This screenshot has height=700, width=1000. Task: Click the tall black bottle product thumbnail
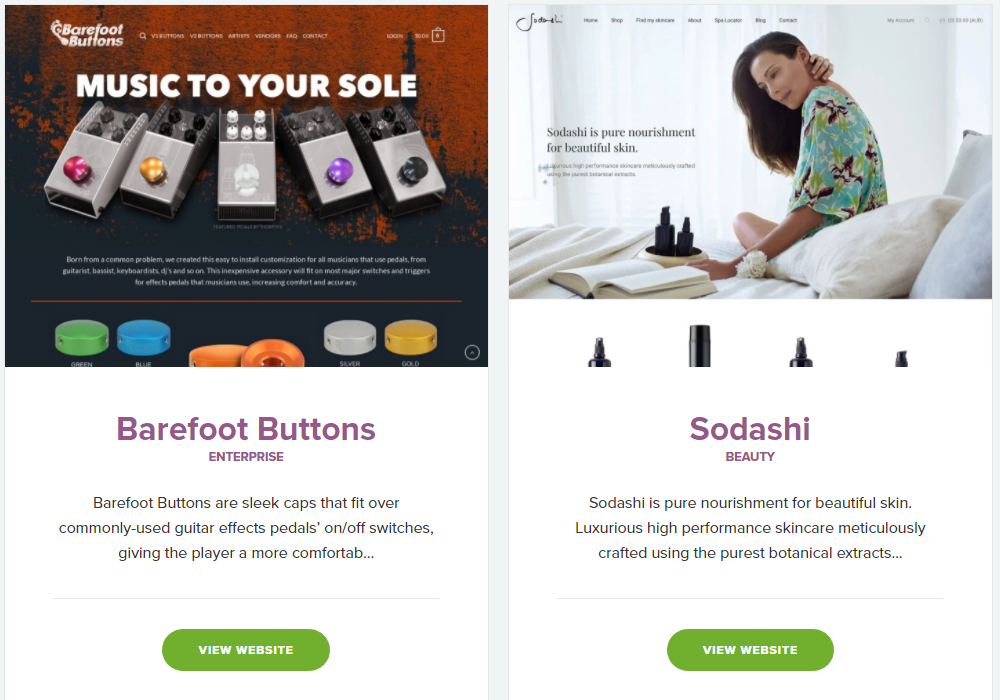pyautogui.click(x=700, y=346)
